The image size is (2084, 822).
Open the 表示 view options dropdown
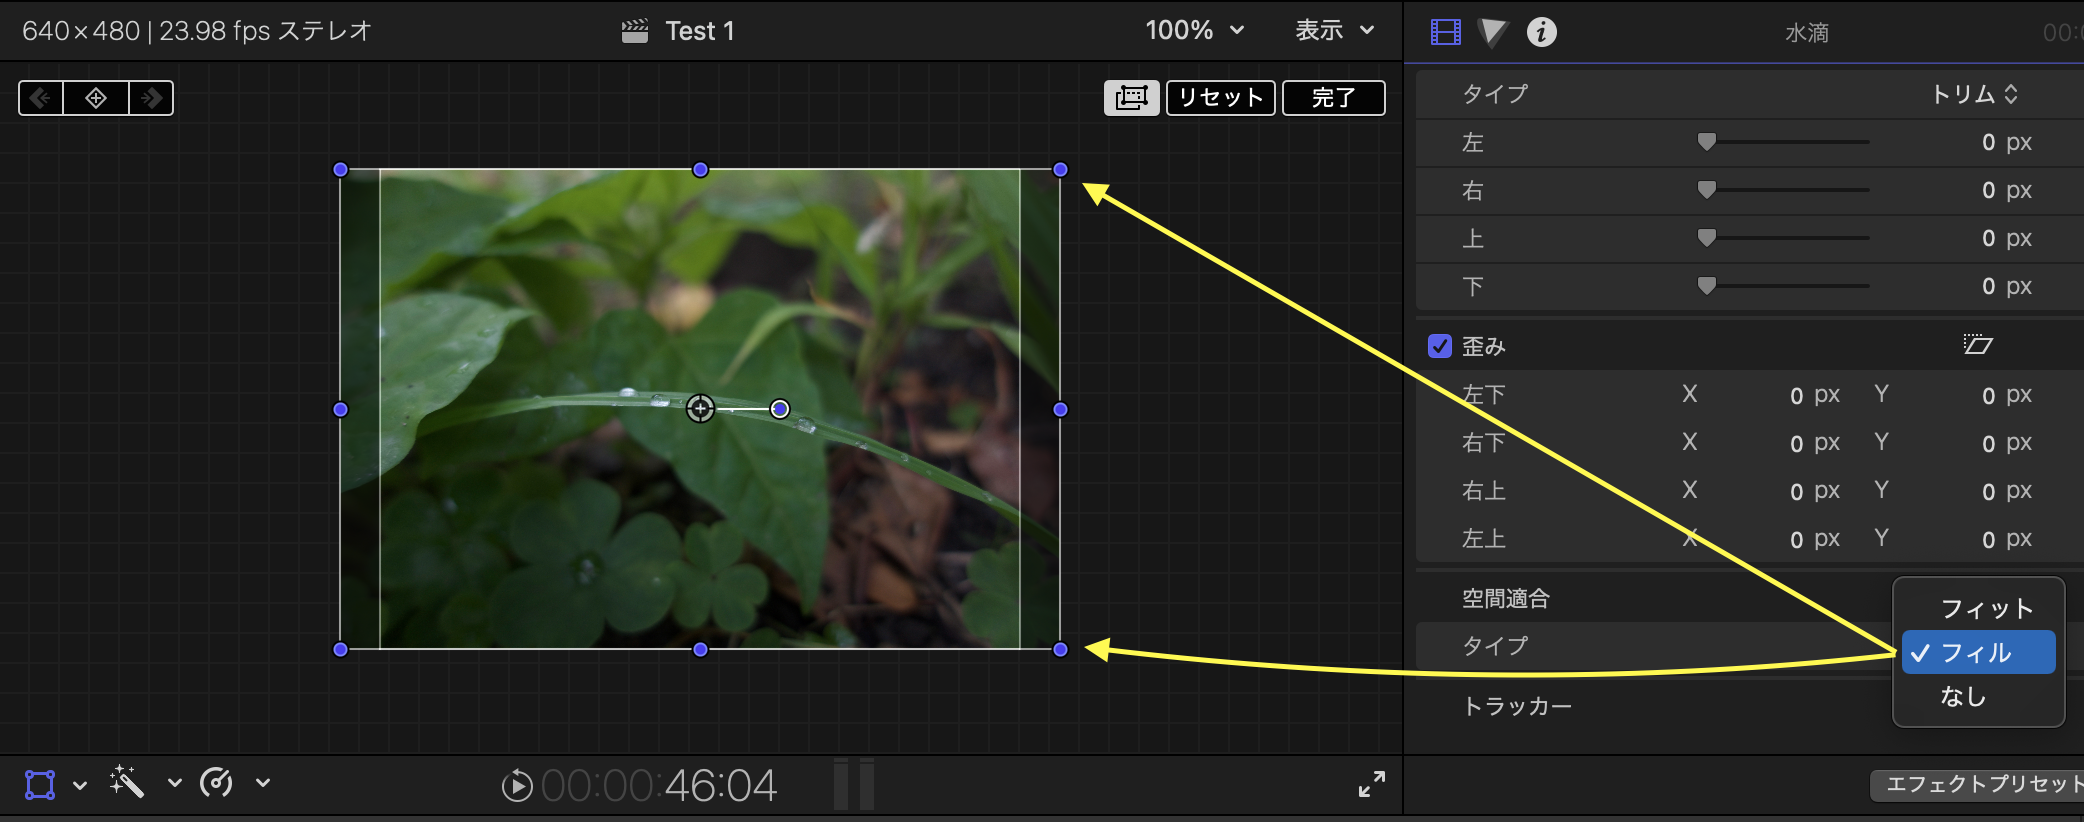1334,31
